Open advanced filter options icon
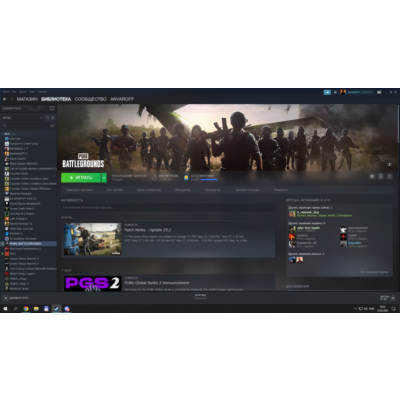The height and width of the screenshot is (400, 400). tap(52, 126)
